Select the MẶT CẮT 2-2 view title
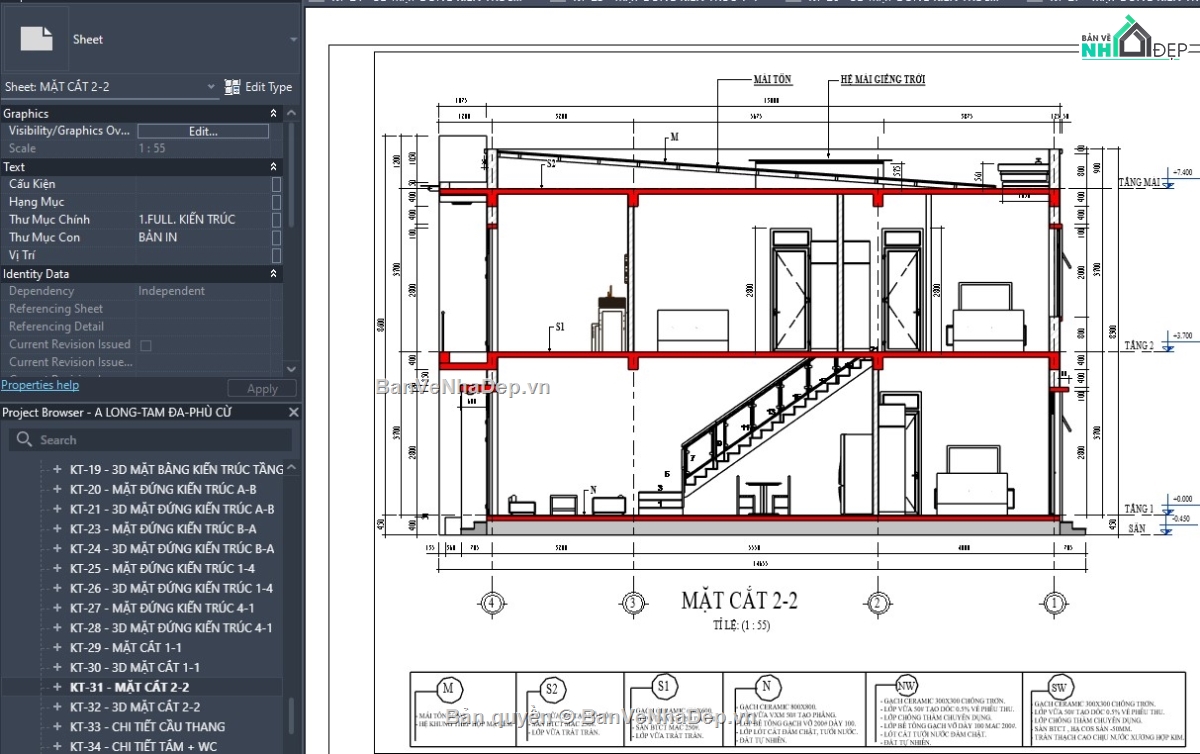 [x=739, y=601]
